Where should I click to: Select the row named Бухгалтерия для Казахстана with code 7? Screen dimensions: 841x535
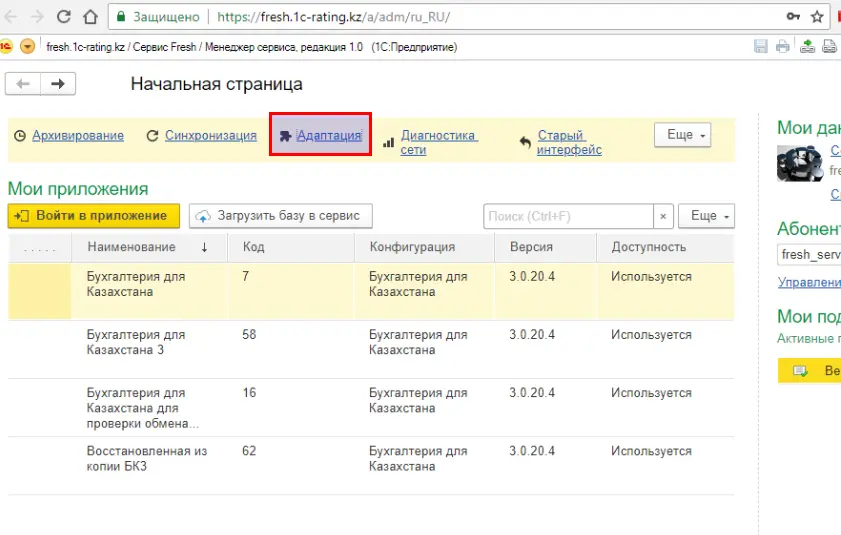[x=371, y=291]
